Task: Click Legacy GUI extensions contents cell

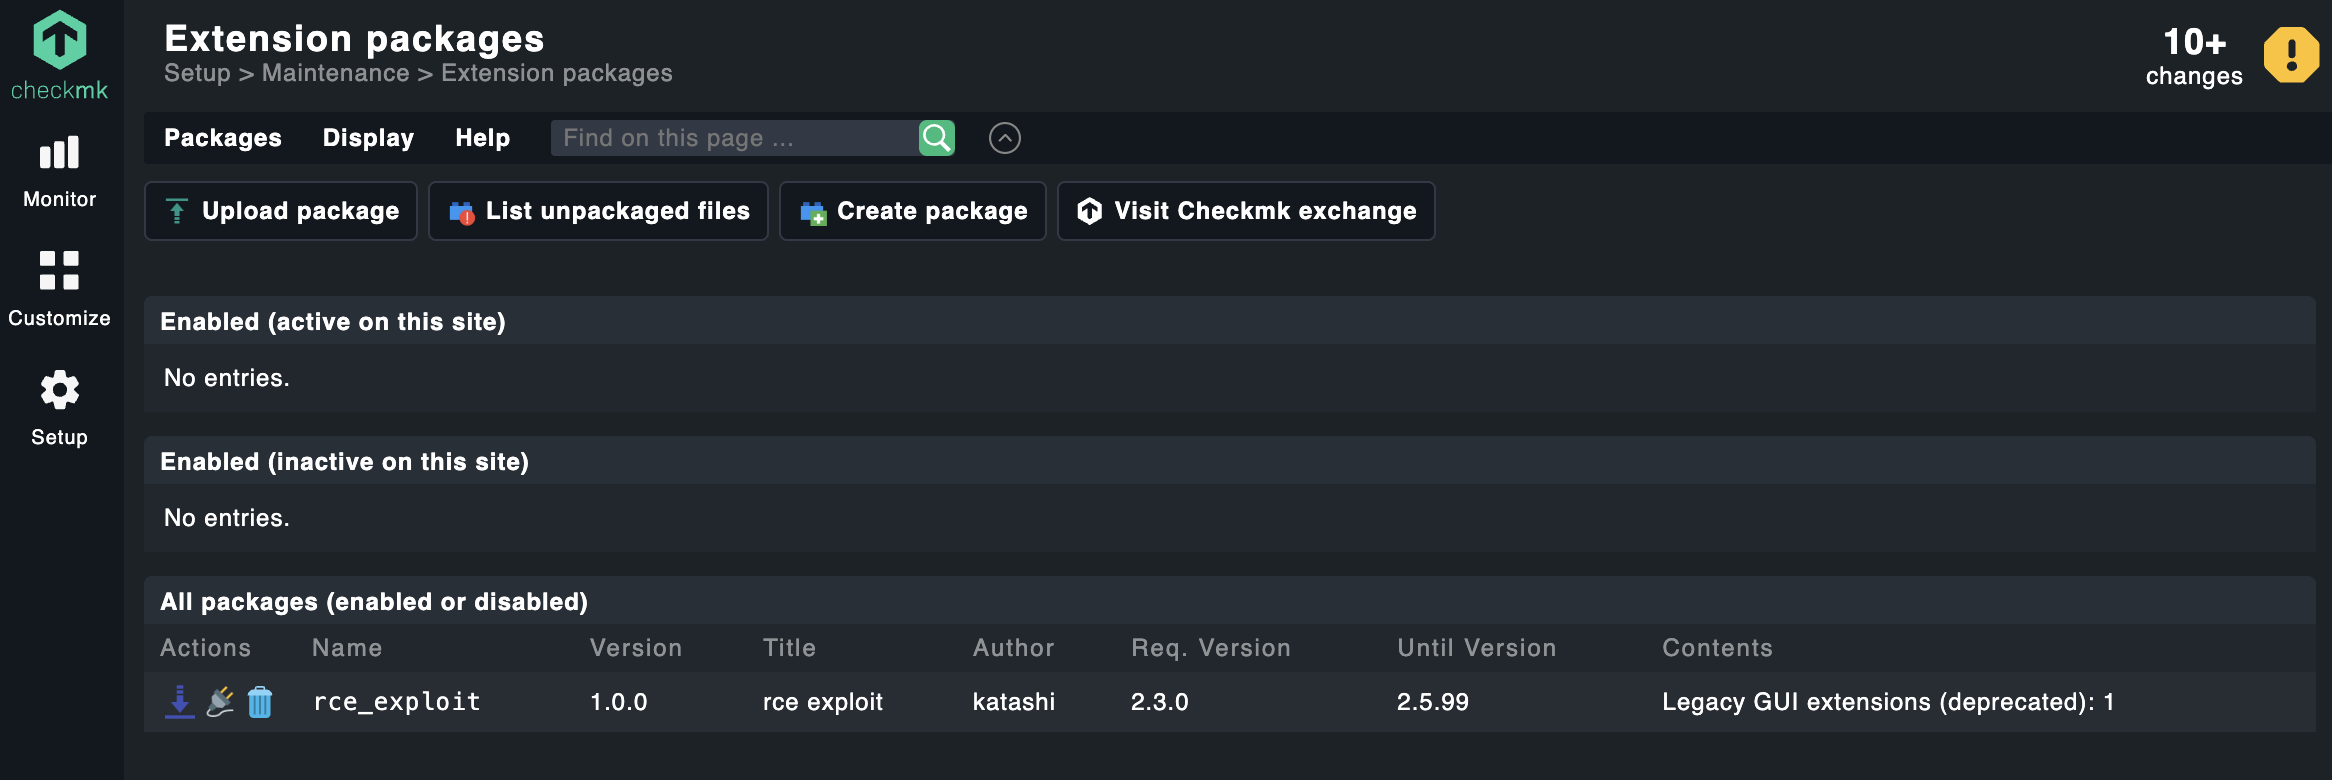Action: [1888, 702]
